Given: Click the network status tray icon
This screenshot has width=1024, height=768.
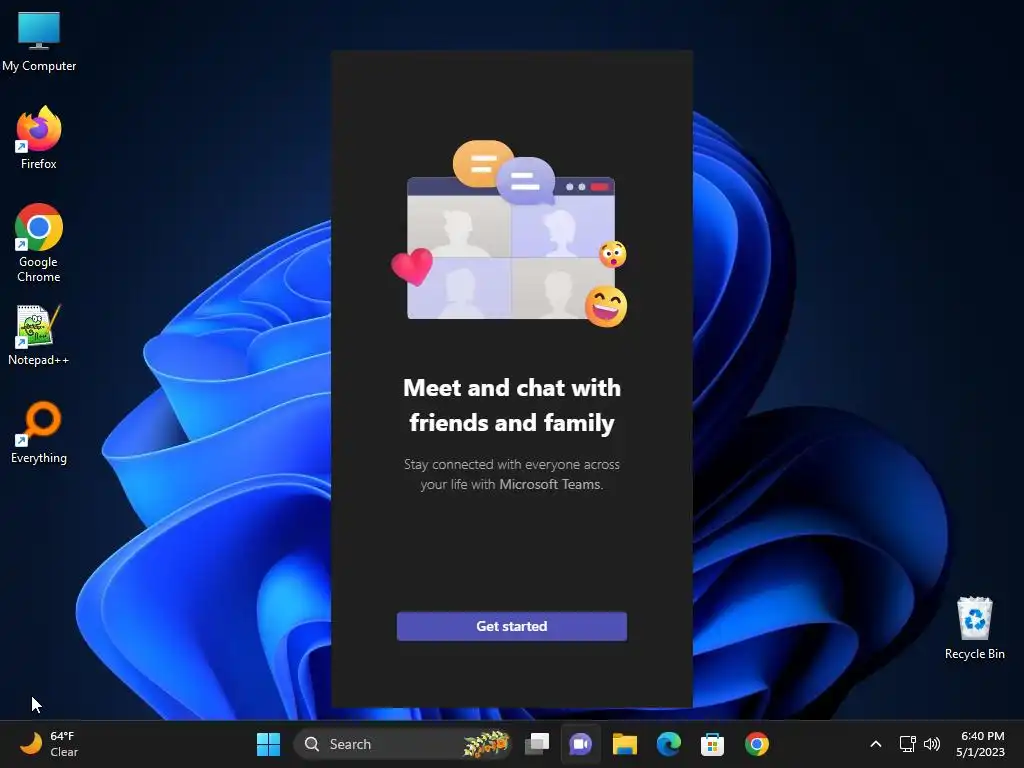Looking at the screenshot, I should [907, 744].
